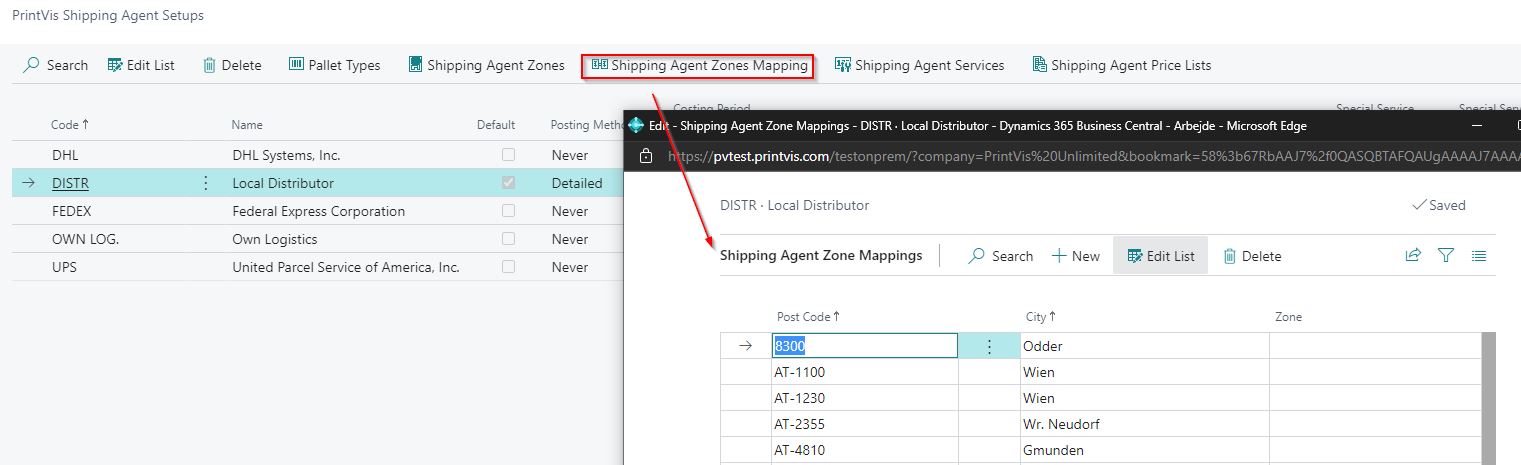The image size is (1521, 465).
Task: Select post code AT-4810 cell
Action: tap(864, 450)
